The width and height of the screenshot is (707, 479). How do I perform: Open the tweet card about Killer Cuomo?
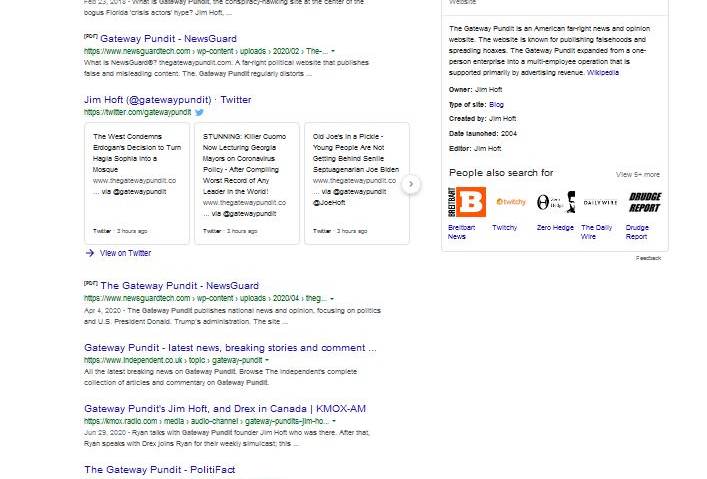(x=246, y=183)
